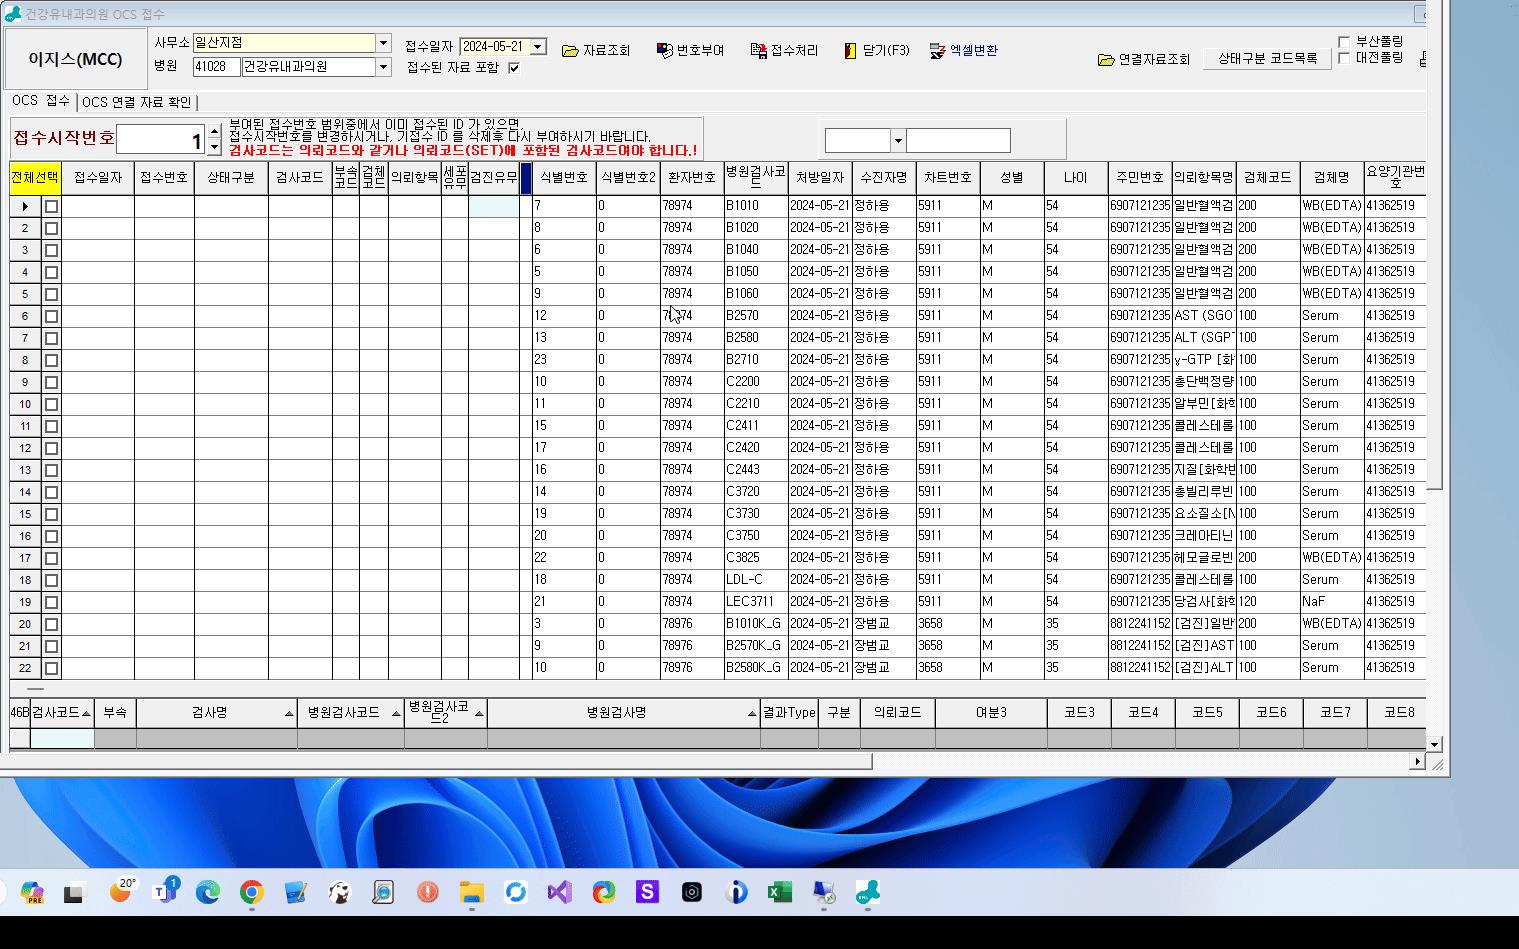Click the 전체선택 header button
The image size is (1519, 949).
pos(35,177)
